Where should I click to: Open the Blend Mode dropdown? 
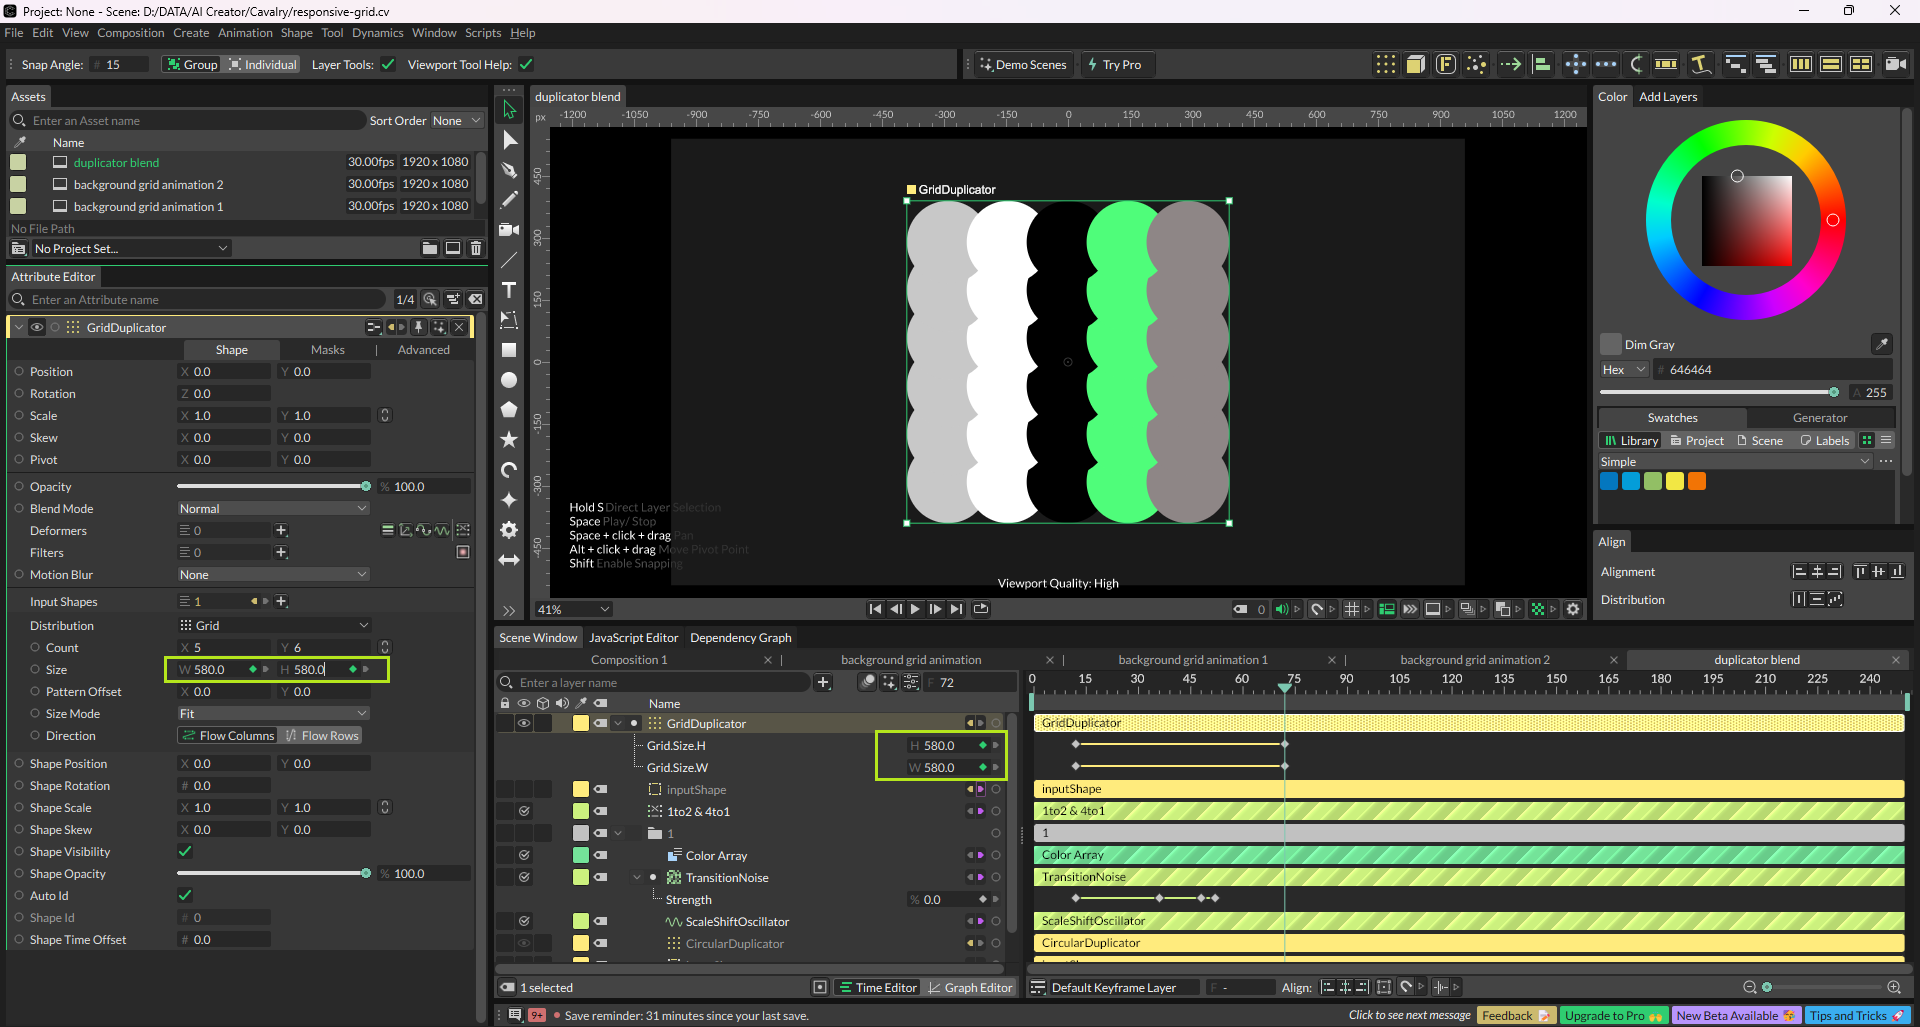click(x=273, y=509)
